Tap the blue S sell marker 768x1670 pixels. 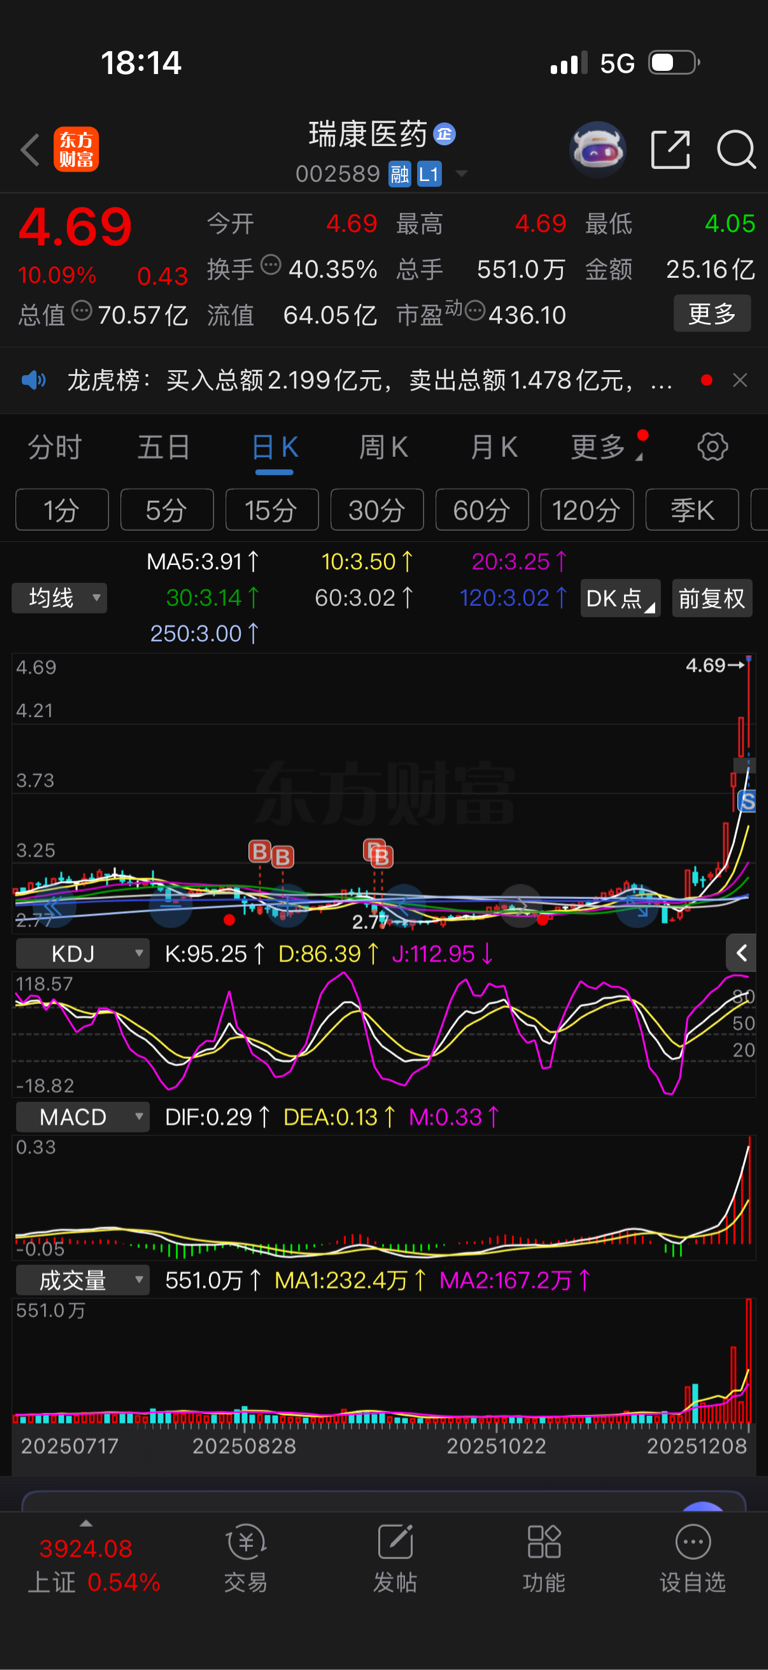coord(747,801)
